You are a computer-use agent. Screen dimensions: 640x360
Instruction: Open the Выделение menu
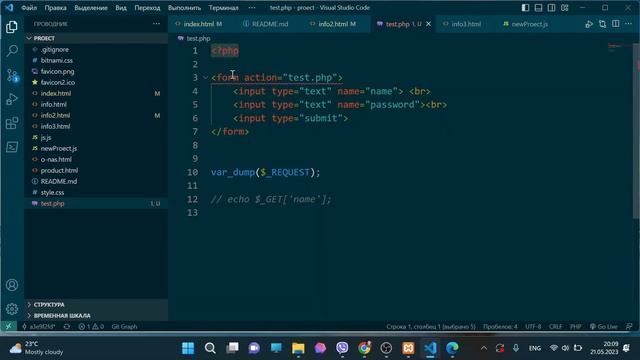(x=91, y=8)
